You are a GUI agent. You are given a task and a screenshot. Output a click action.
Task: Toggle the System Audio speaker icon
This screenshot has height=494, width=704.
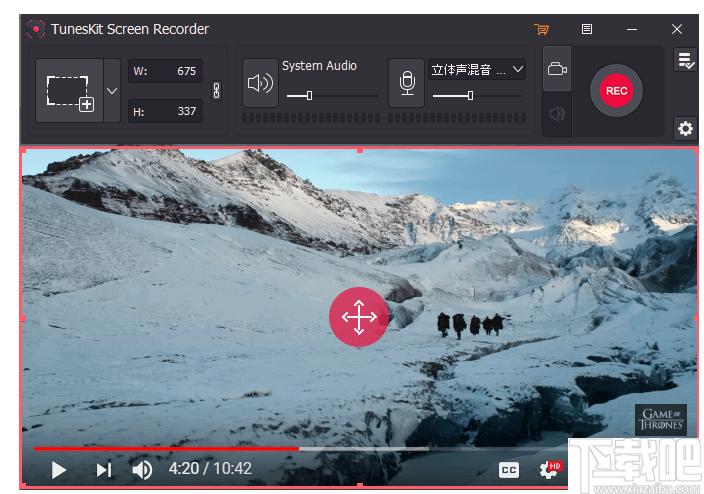tap(260, 83)
